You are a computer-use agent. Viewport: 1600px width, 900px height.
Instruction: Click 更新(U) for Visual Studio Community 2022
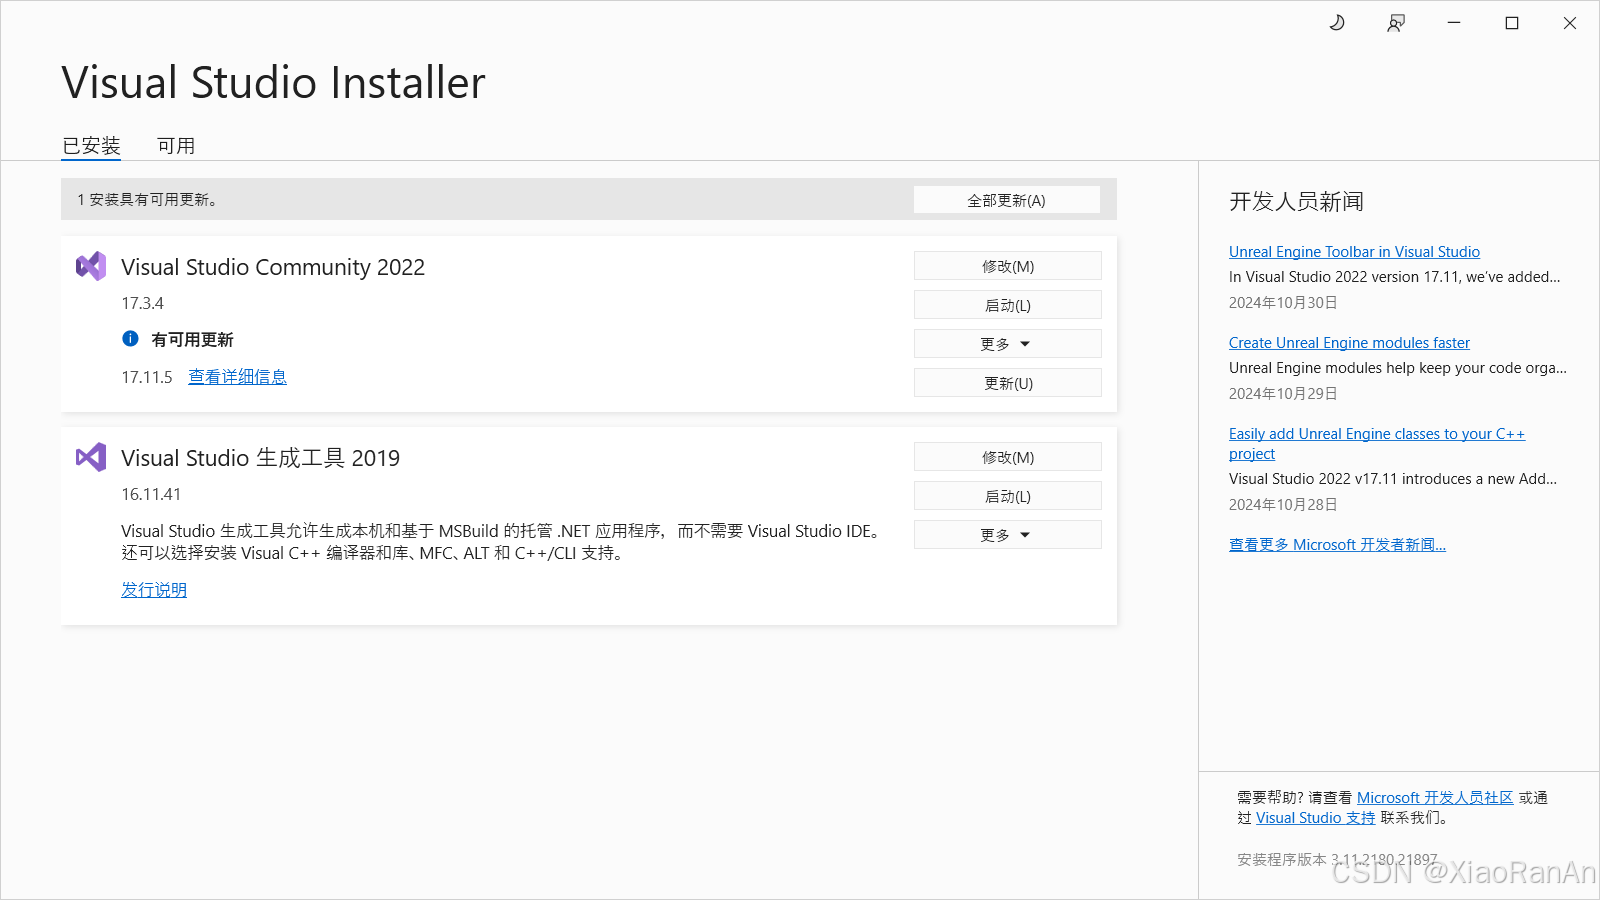[x=1008, y=383]
